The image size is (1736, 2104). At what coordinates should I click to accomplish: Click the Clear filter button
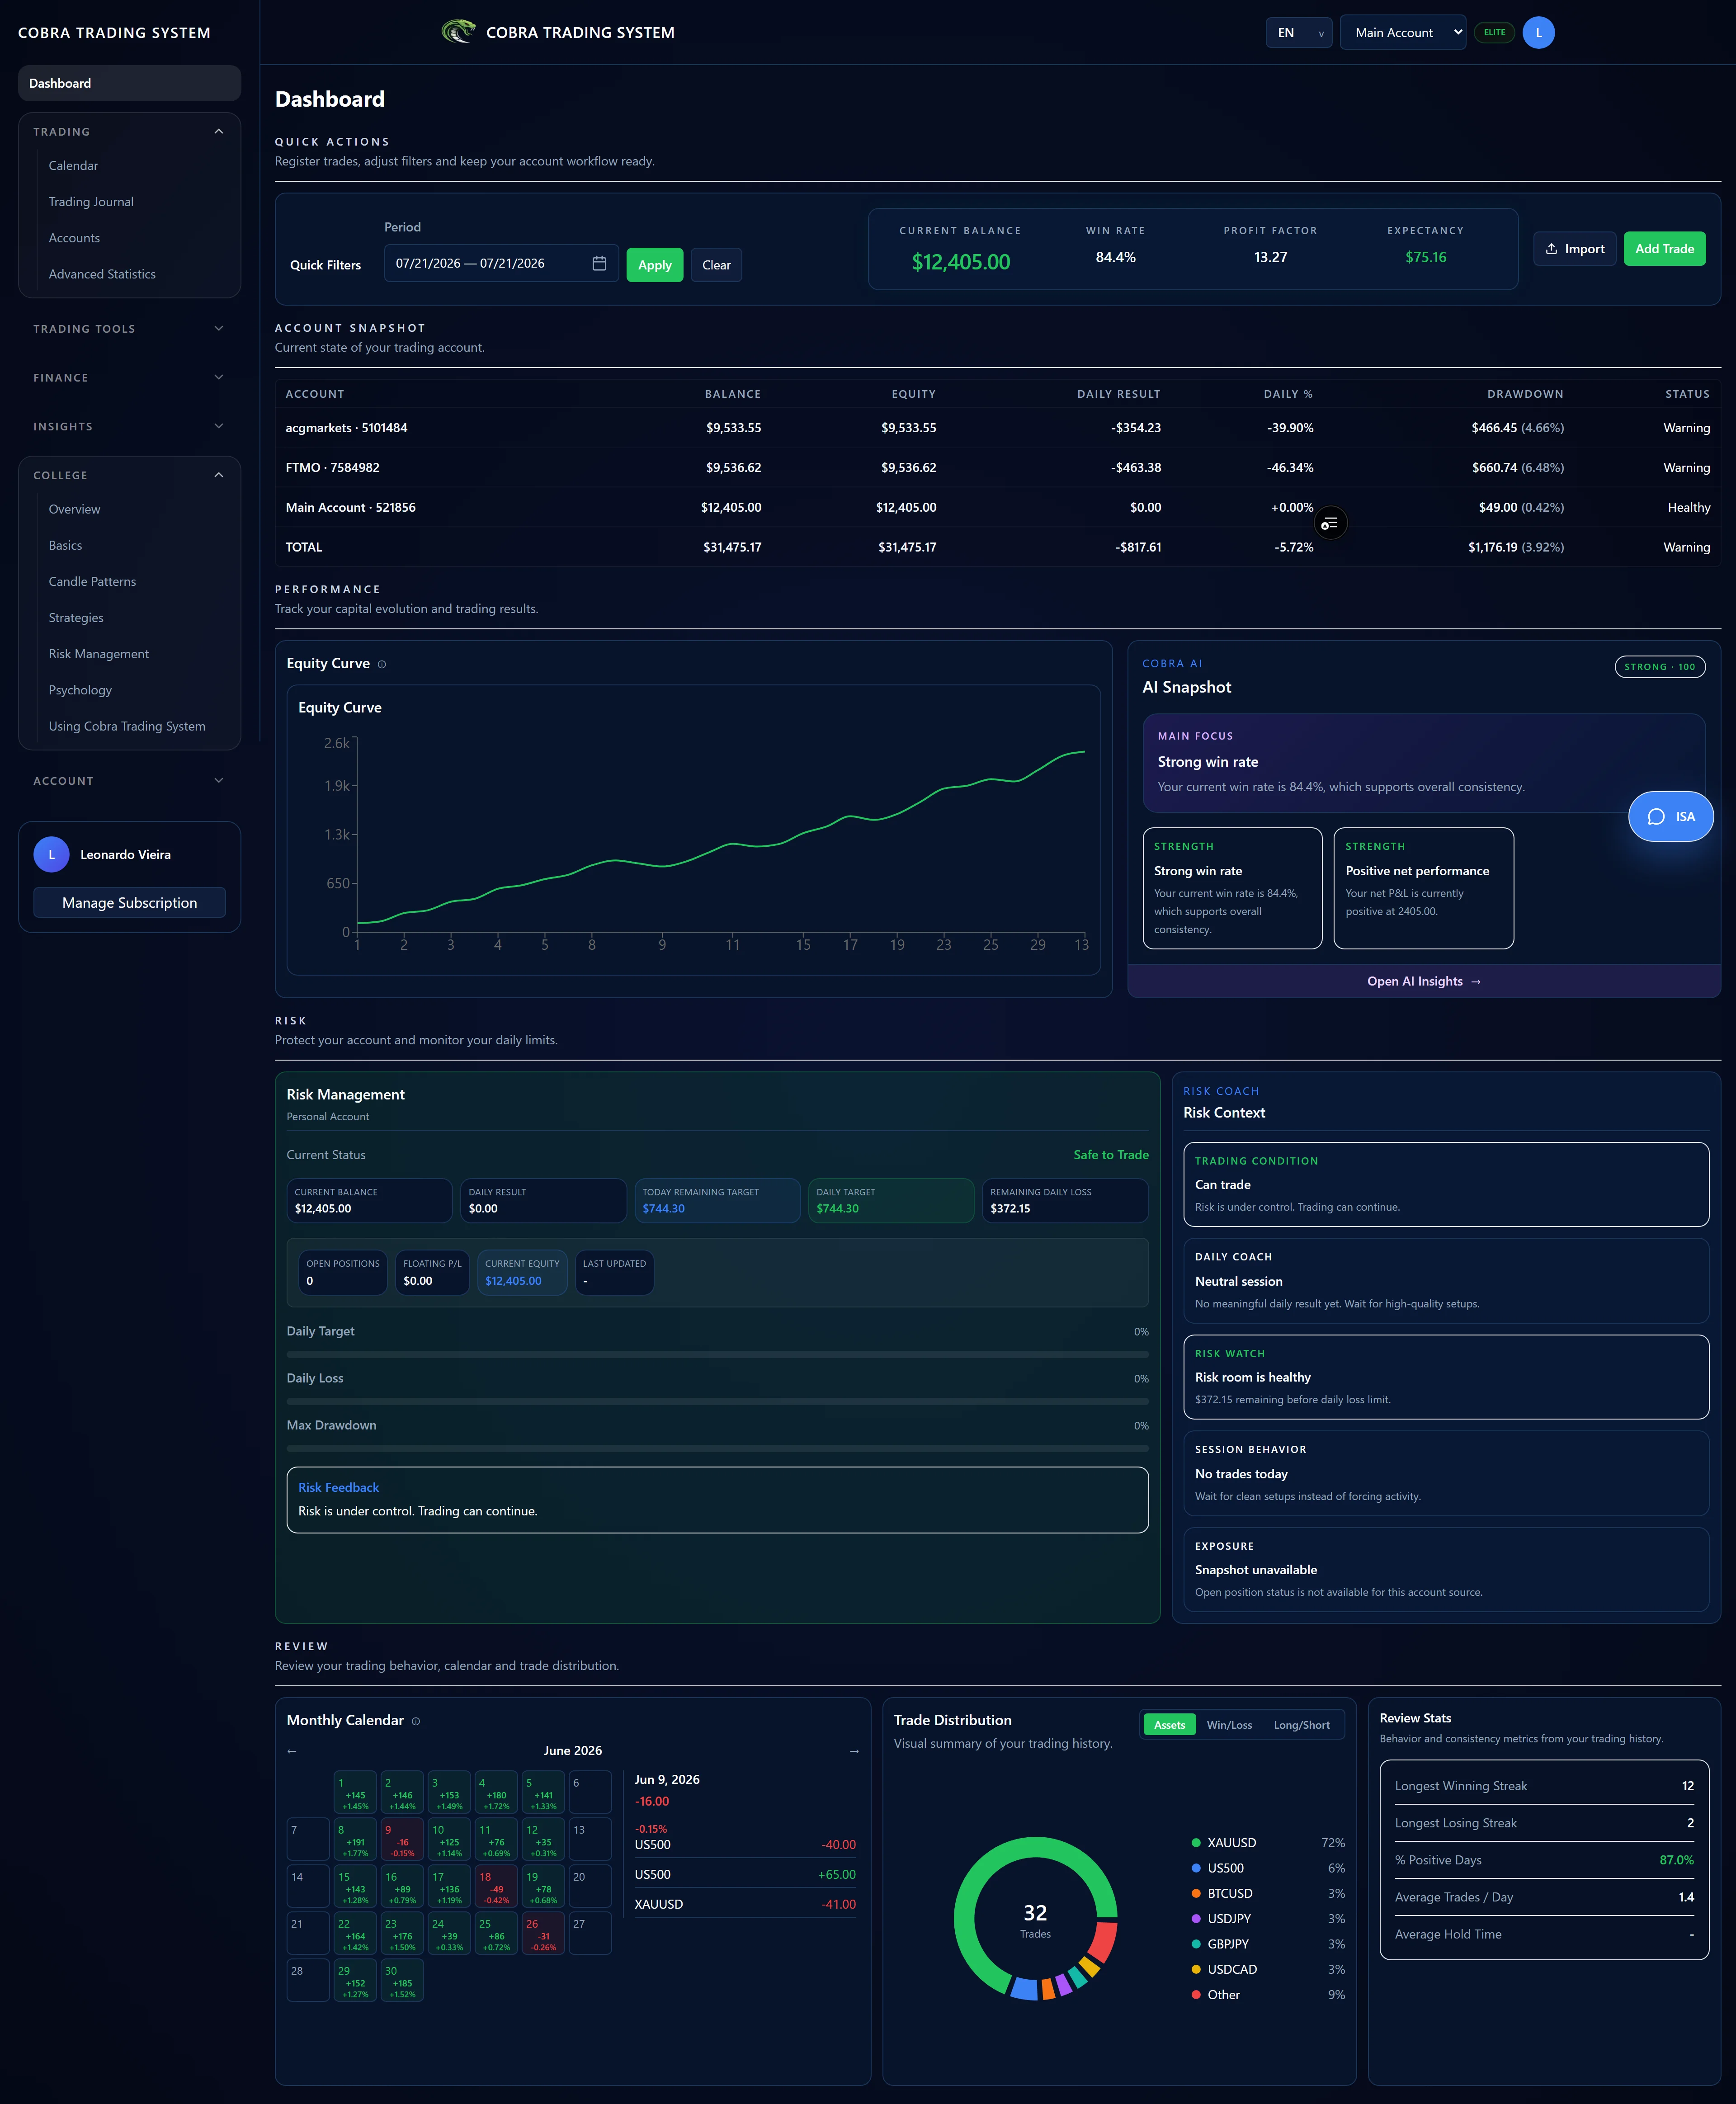716,265
